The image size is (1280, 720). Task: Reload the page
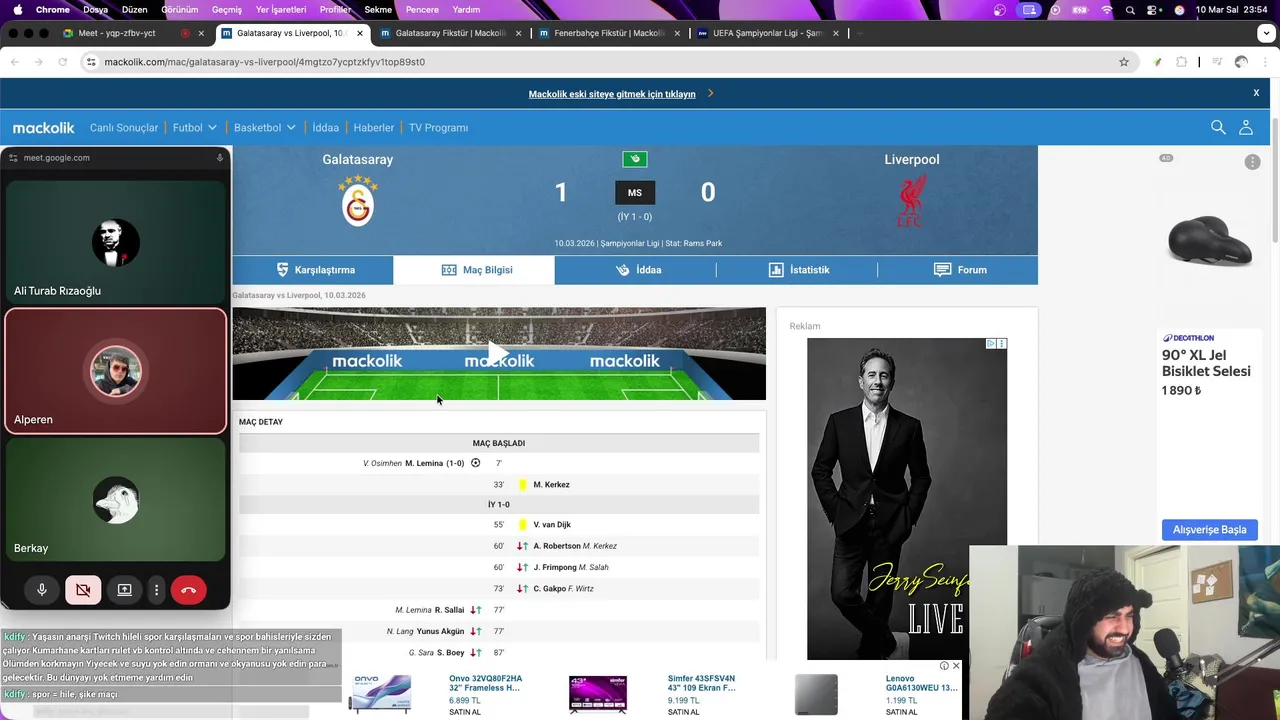point(62,62)
